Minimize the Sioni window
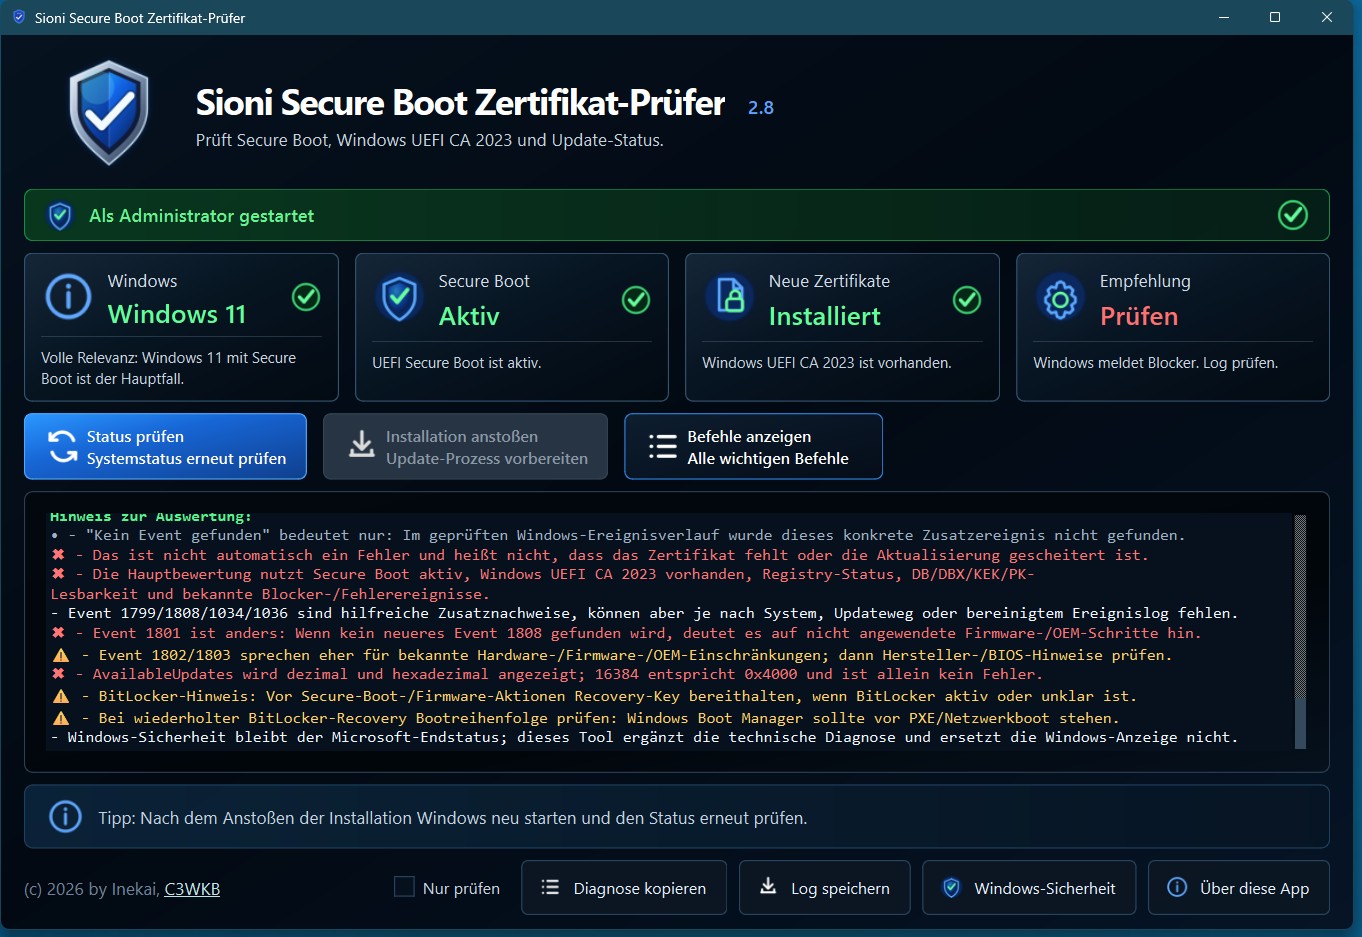Viewport: 1362px width, 937px height. pyautogui.click(x=1225, y=17)
